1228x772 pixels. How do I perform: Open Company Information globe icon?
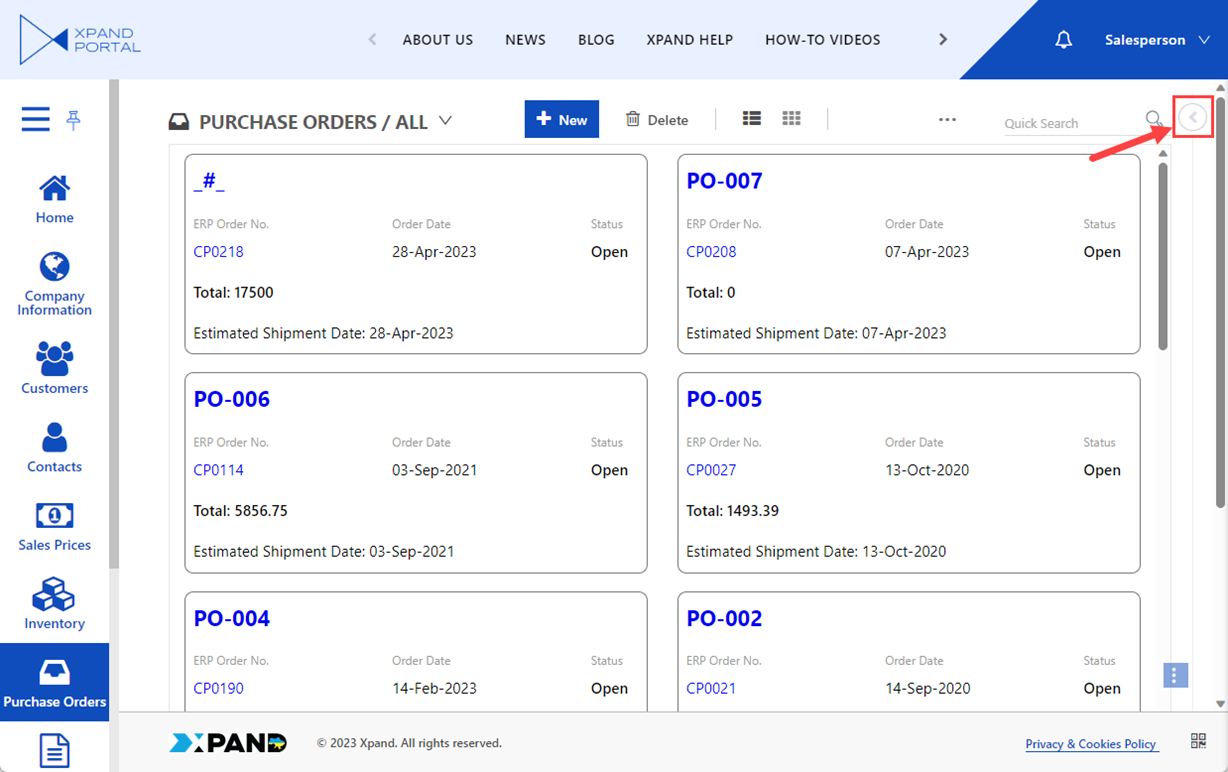[x=54, y=268]
